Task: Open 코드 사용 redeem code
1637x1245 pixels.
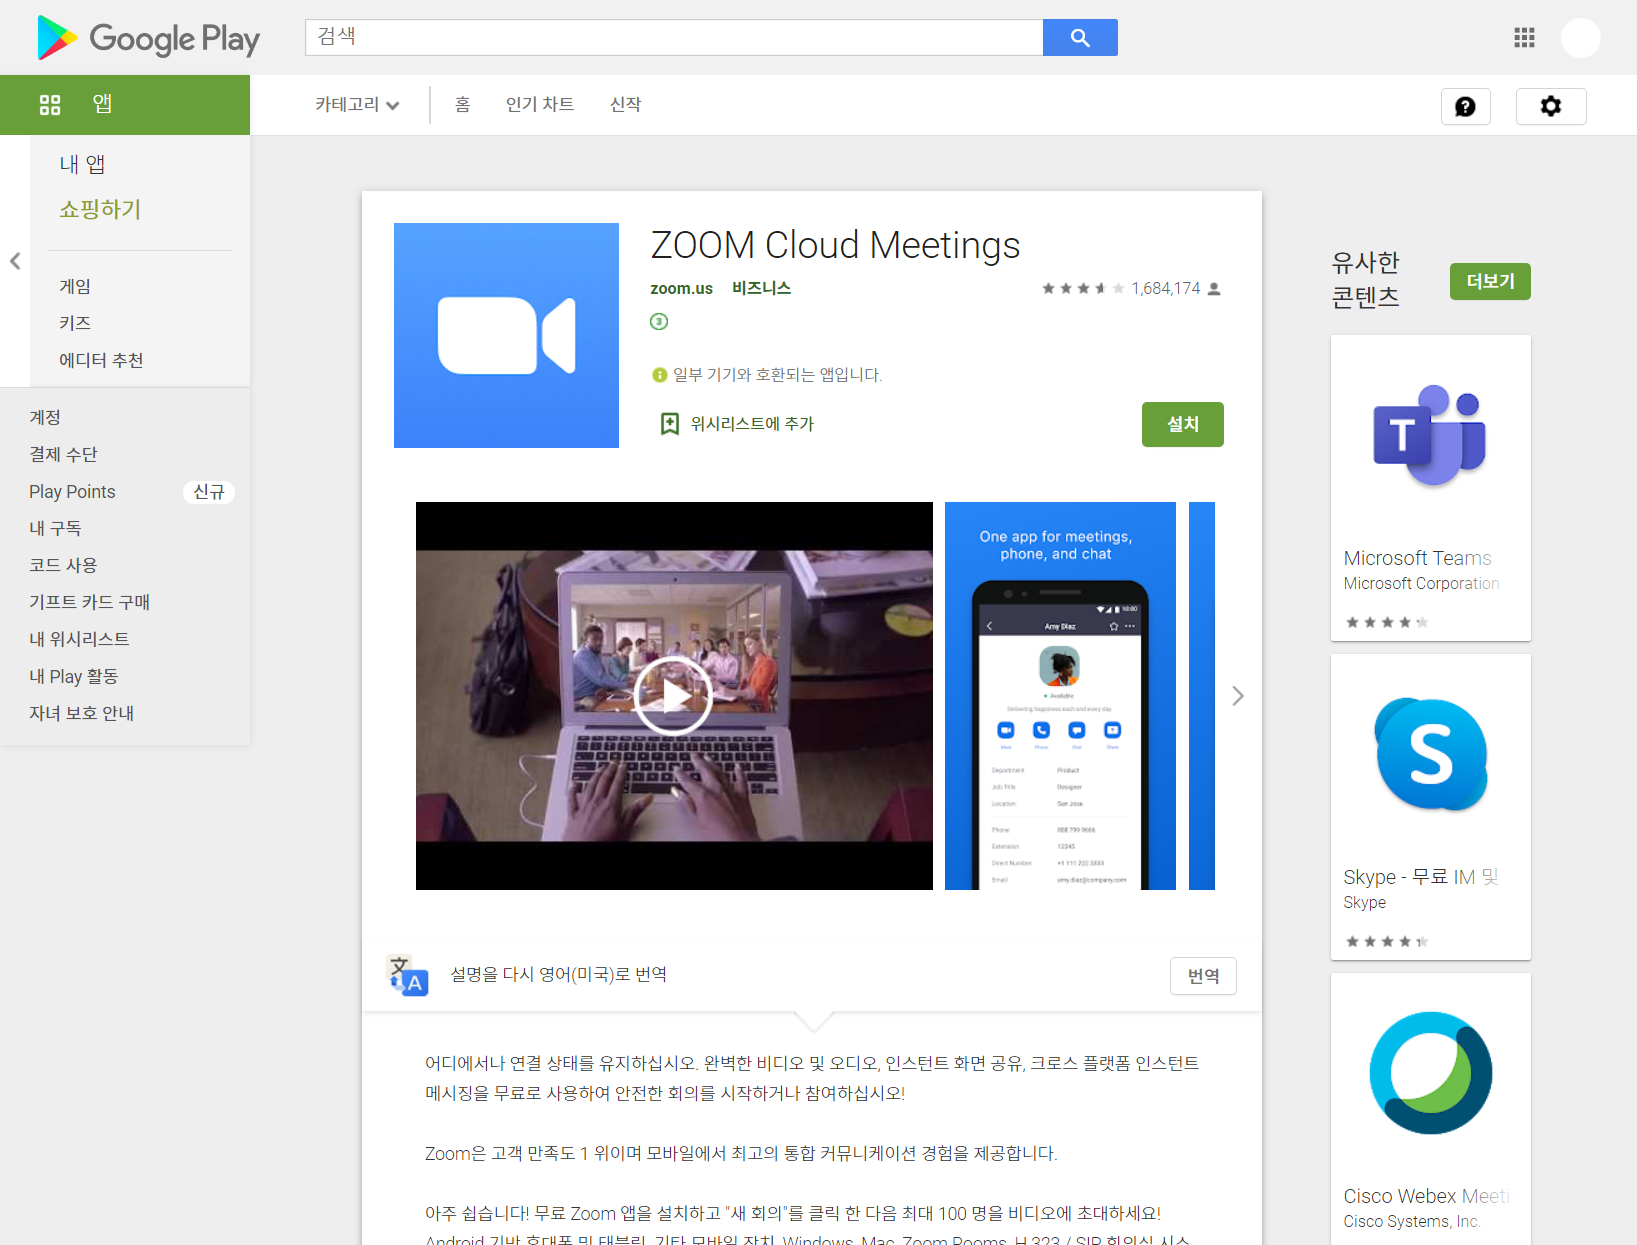Action: [63, 565]
